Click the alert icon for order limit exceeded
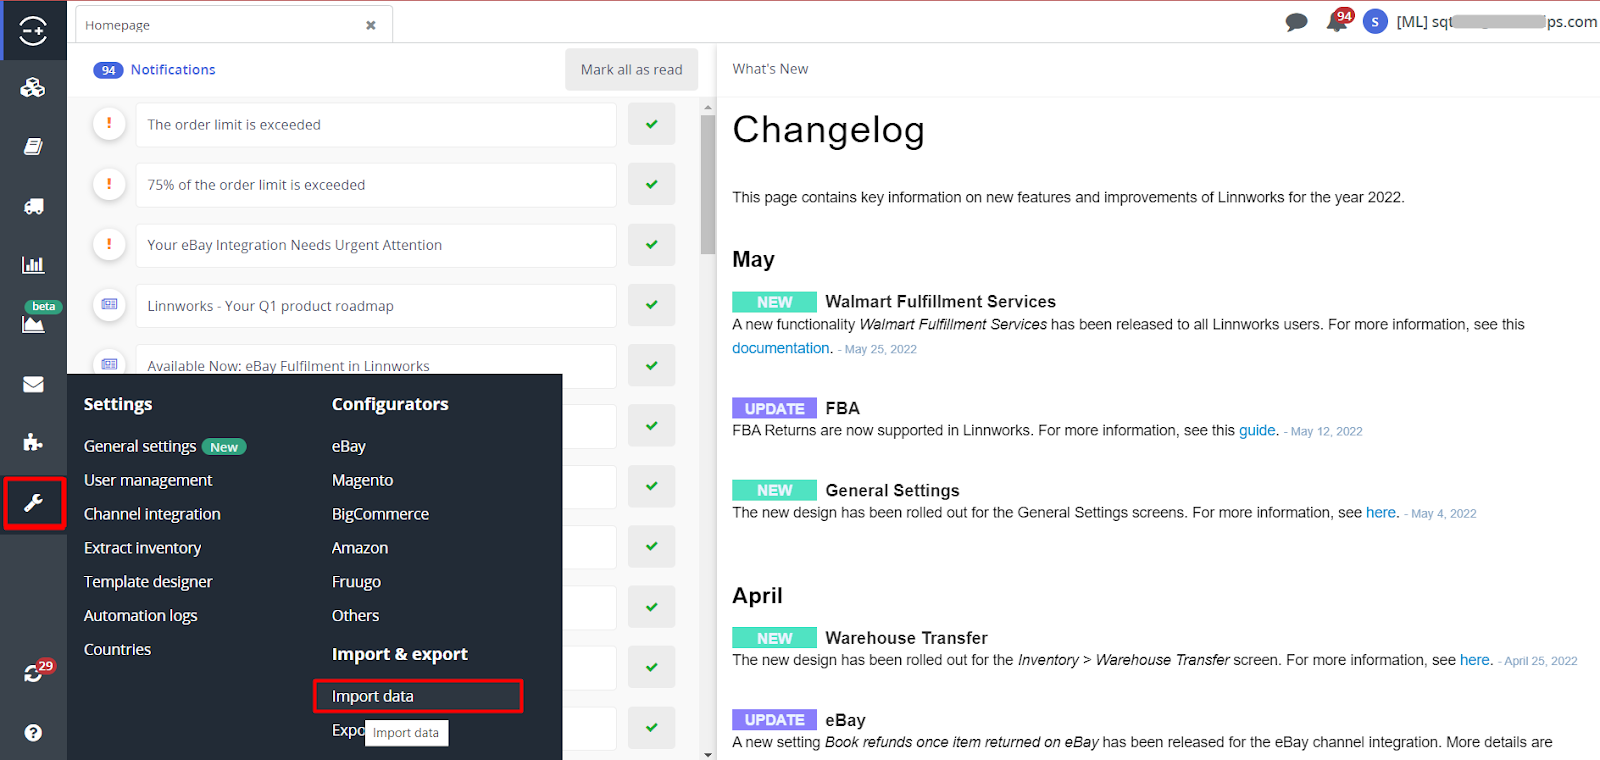Image resolution: width=1600 pixels, height=760 pixels. 109,124
